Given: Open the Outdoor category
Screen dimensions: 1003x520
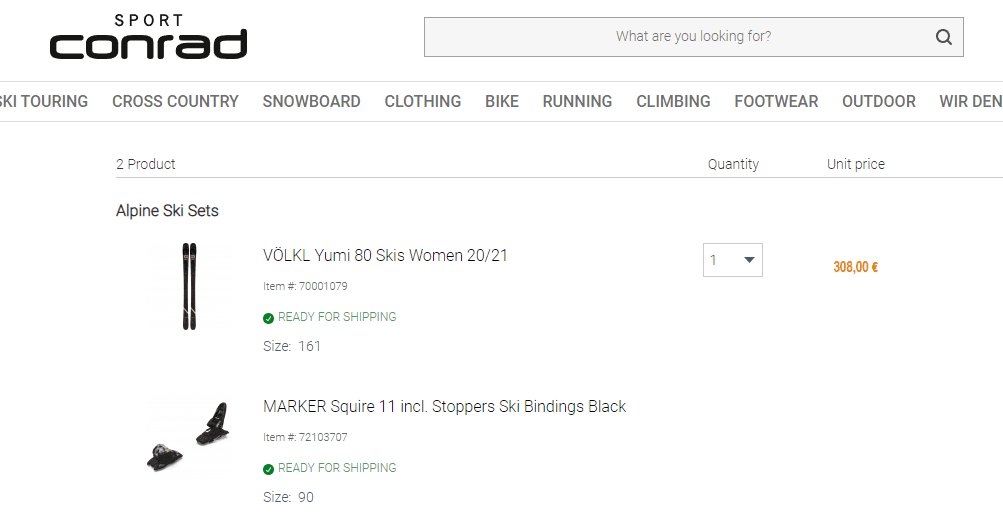Looking at the screenshot, I should coord(878,101).
